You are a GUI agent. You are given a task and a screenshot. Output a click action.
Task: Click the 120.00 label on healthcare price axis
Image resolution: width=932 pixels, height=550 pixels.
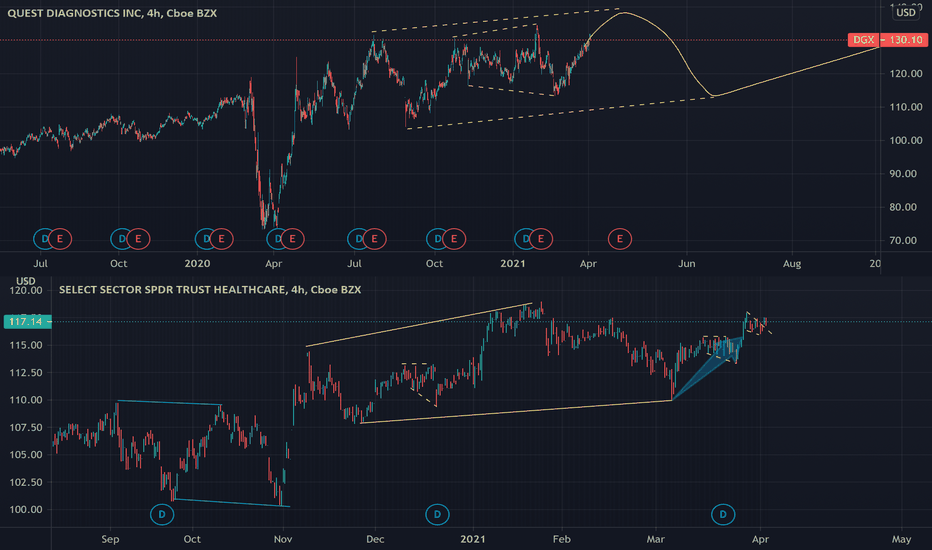[x=26, y=291]
